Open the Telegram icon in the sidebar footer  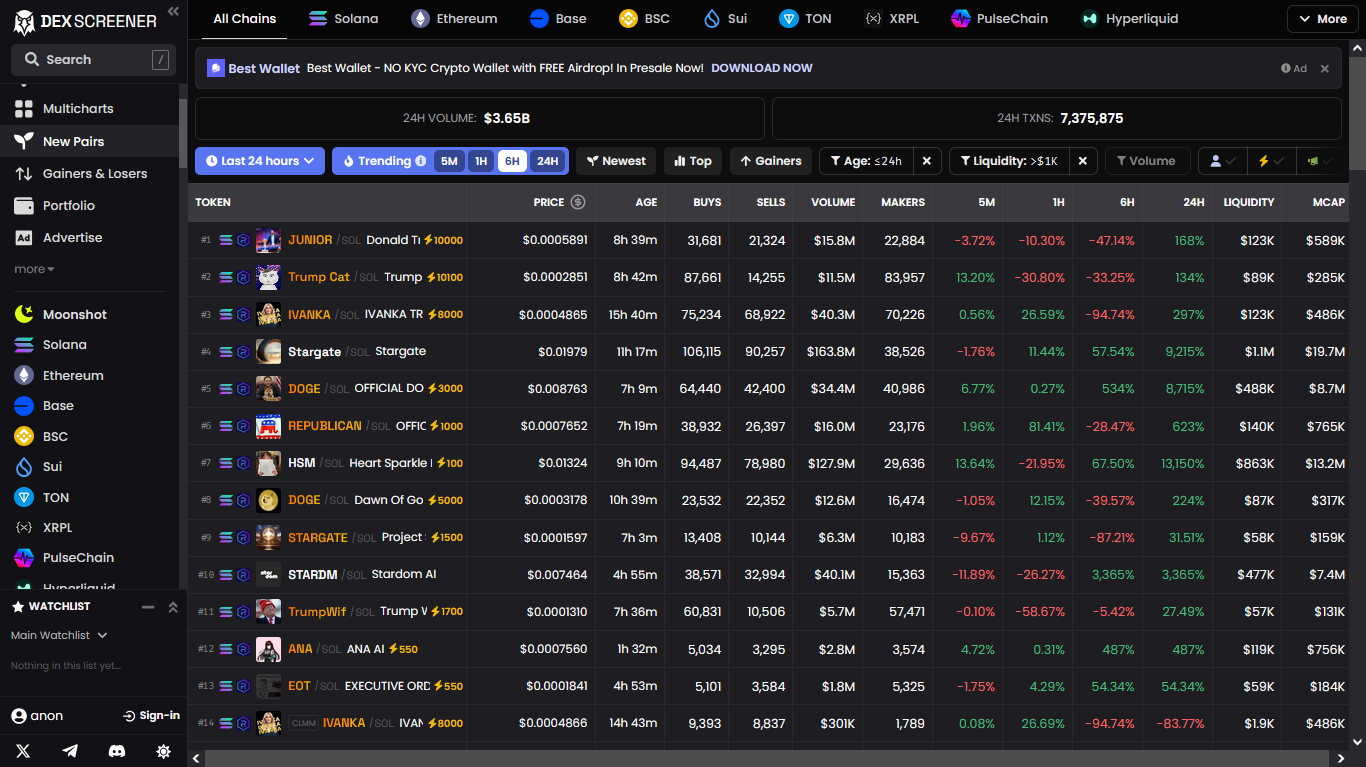click(70, 751)
